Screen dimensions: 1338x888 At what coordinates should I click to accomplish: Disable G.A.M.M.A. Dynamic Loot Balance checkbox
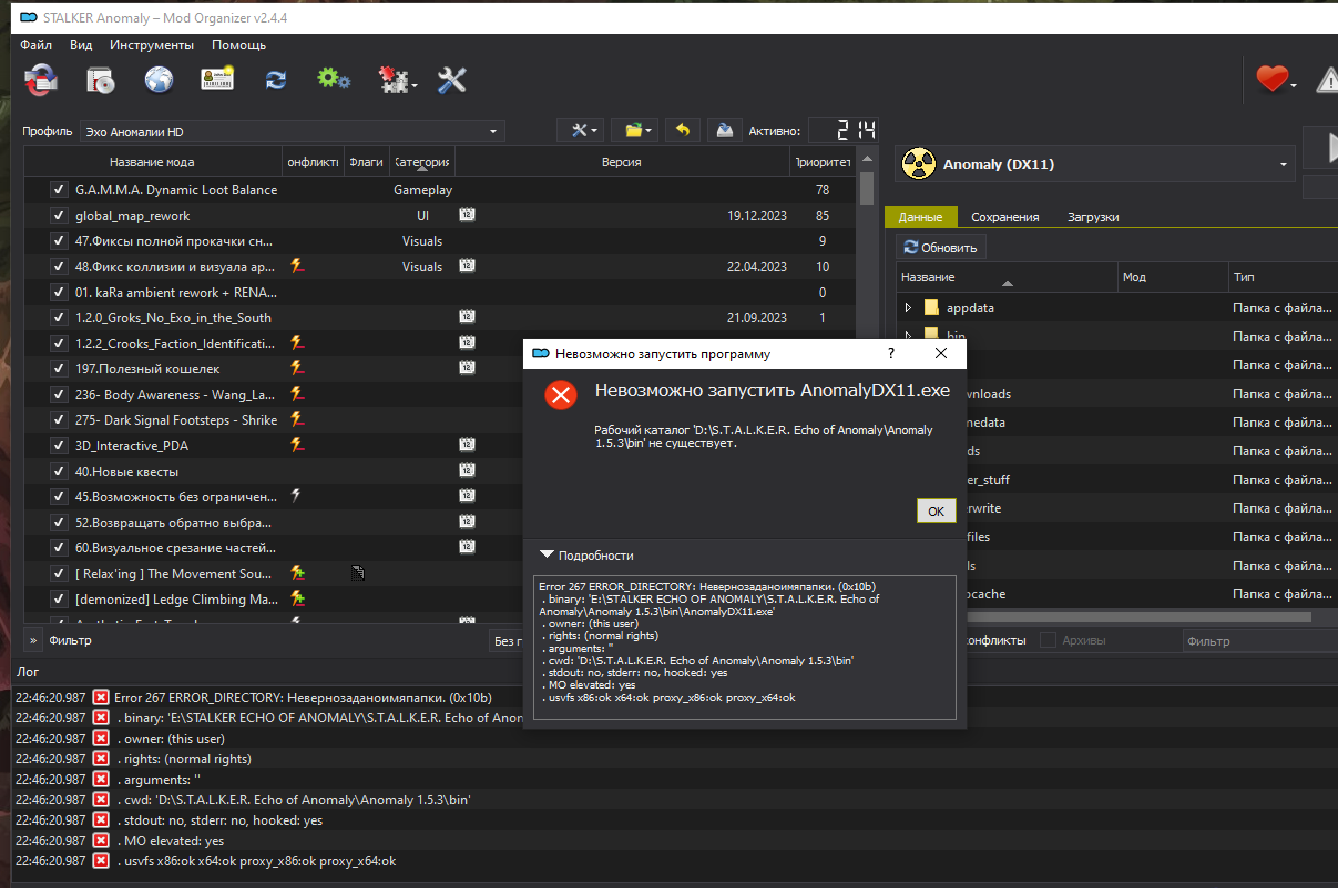click(59, 190)
